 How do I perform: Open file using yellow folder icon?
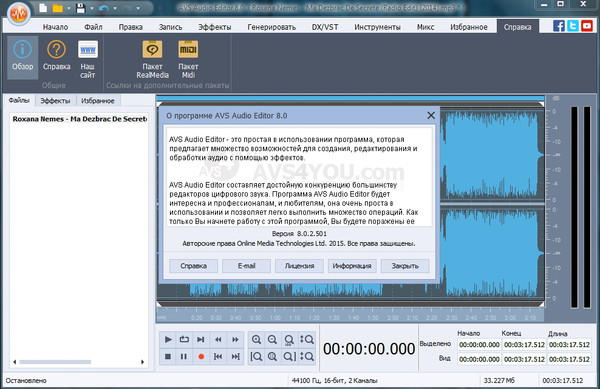[x=57, y=8]
